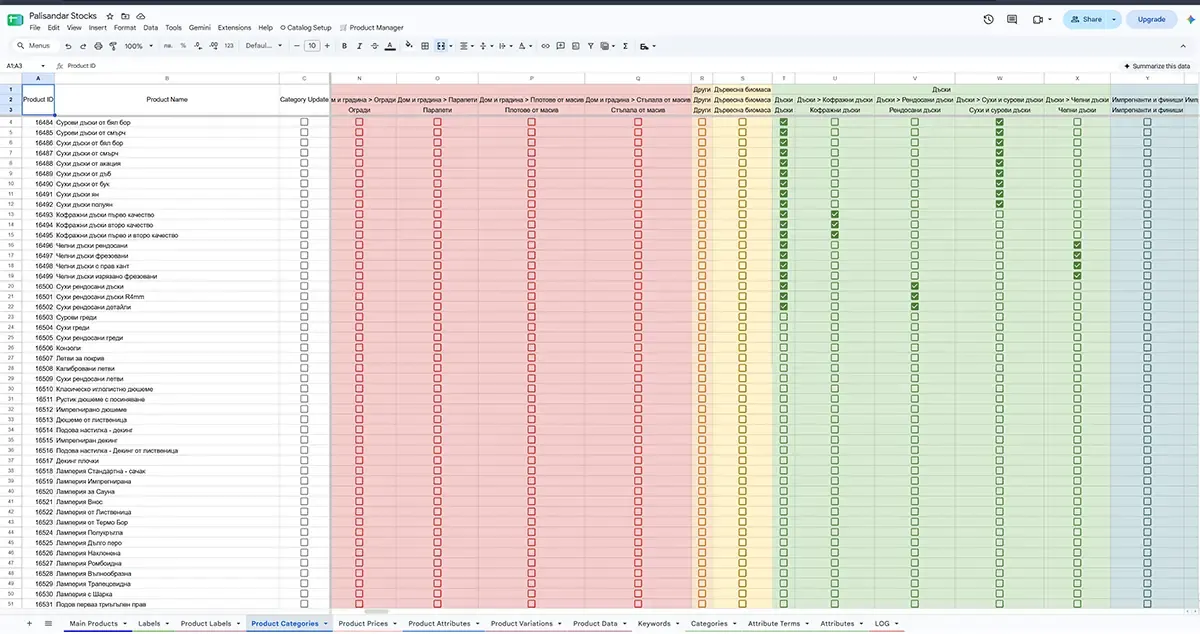This screenshot has width=1200, height=634.
Task: Open the text rotation dropdown
Action: 525,46
